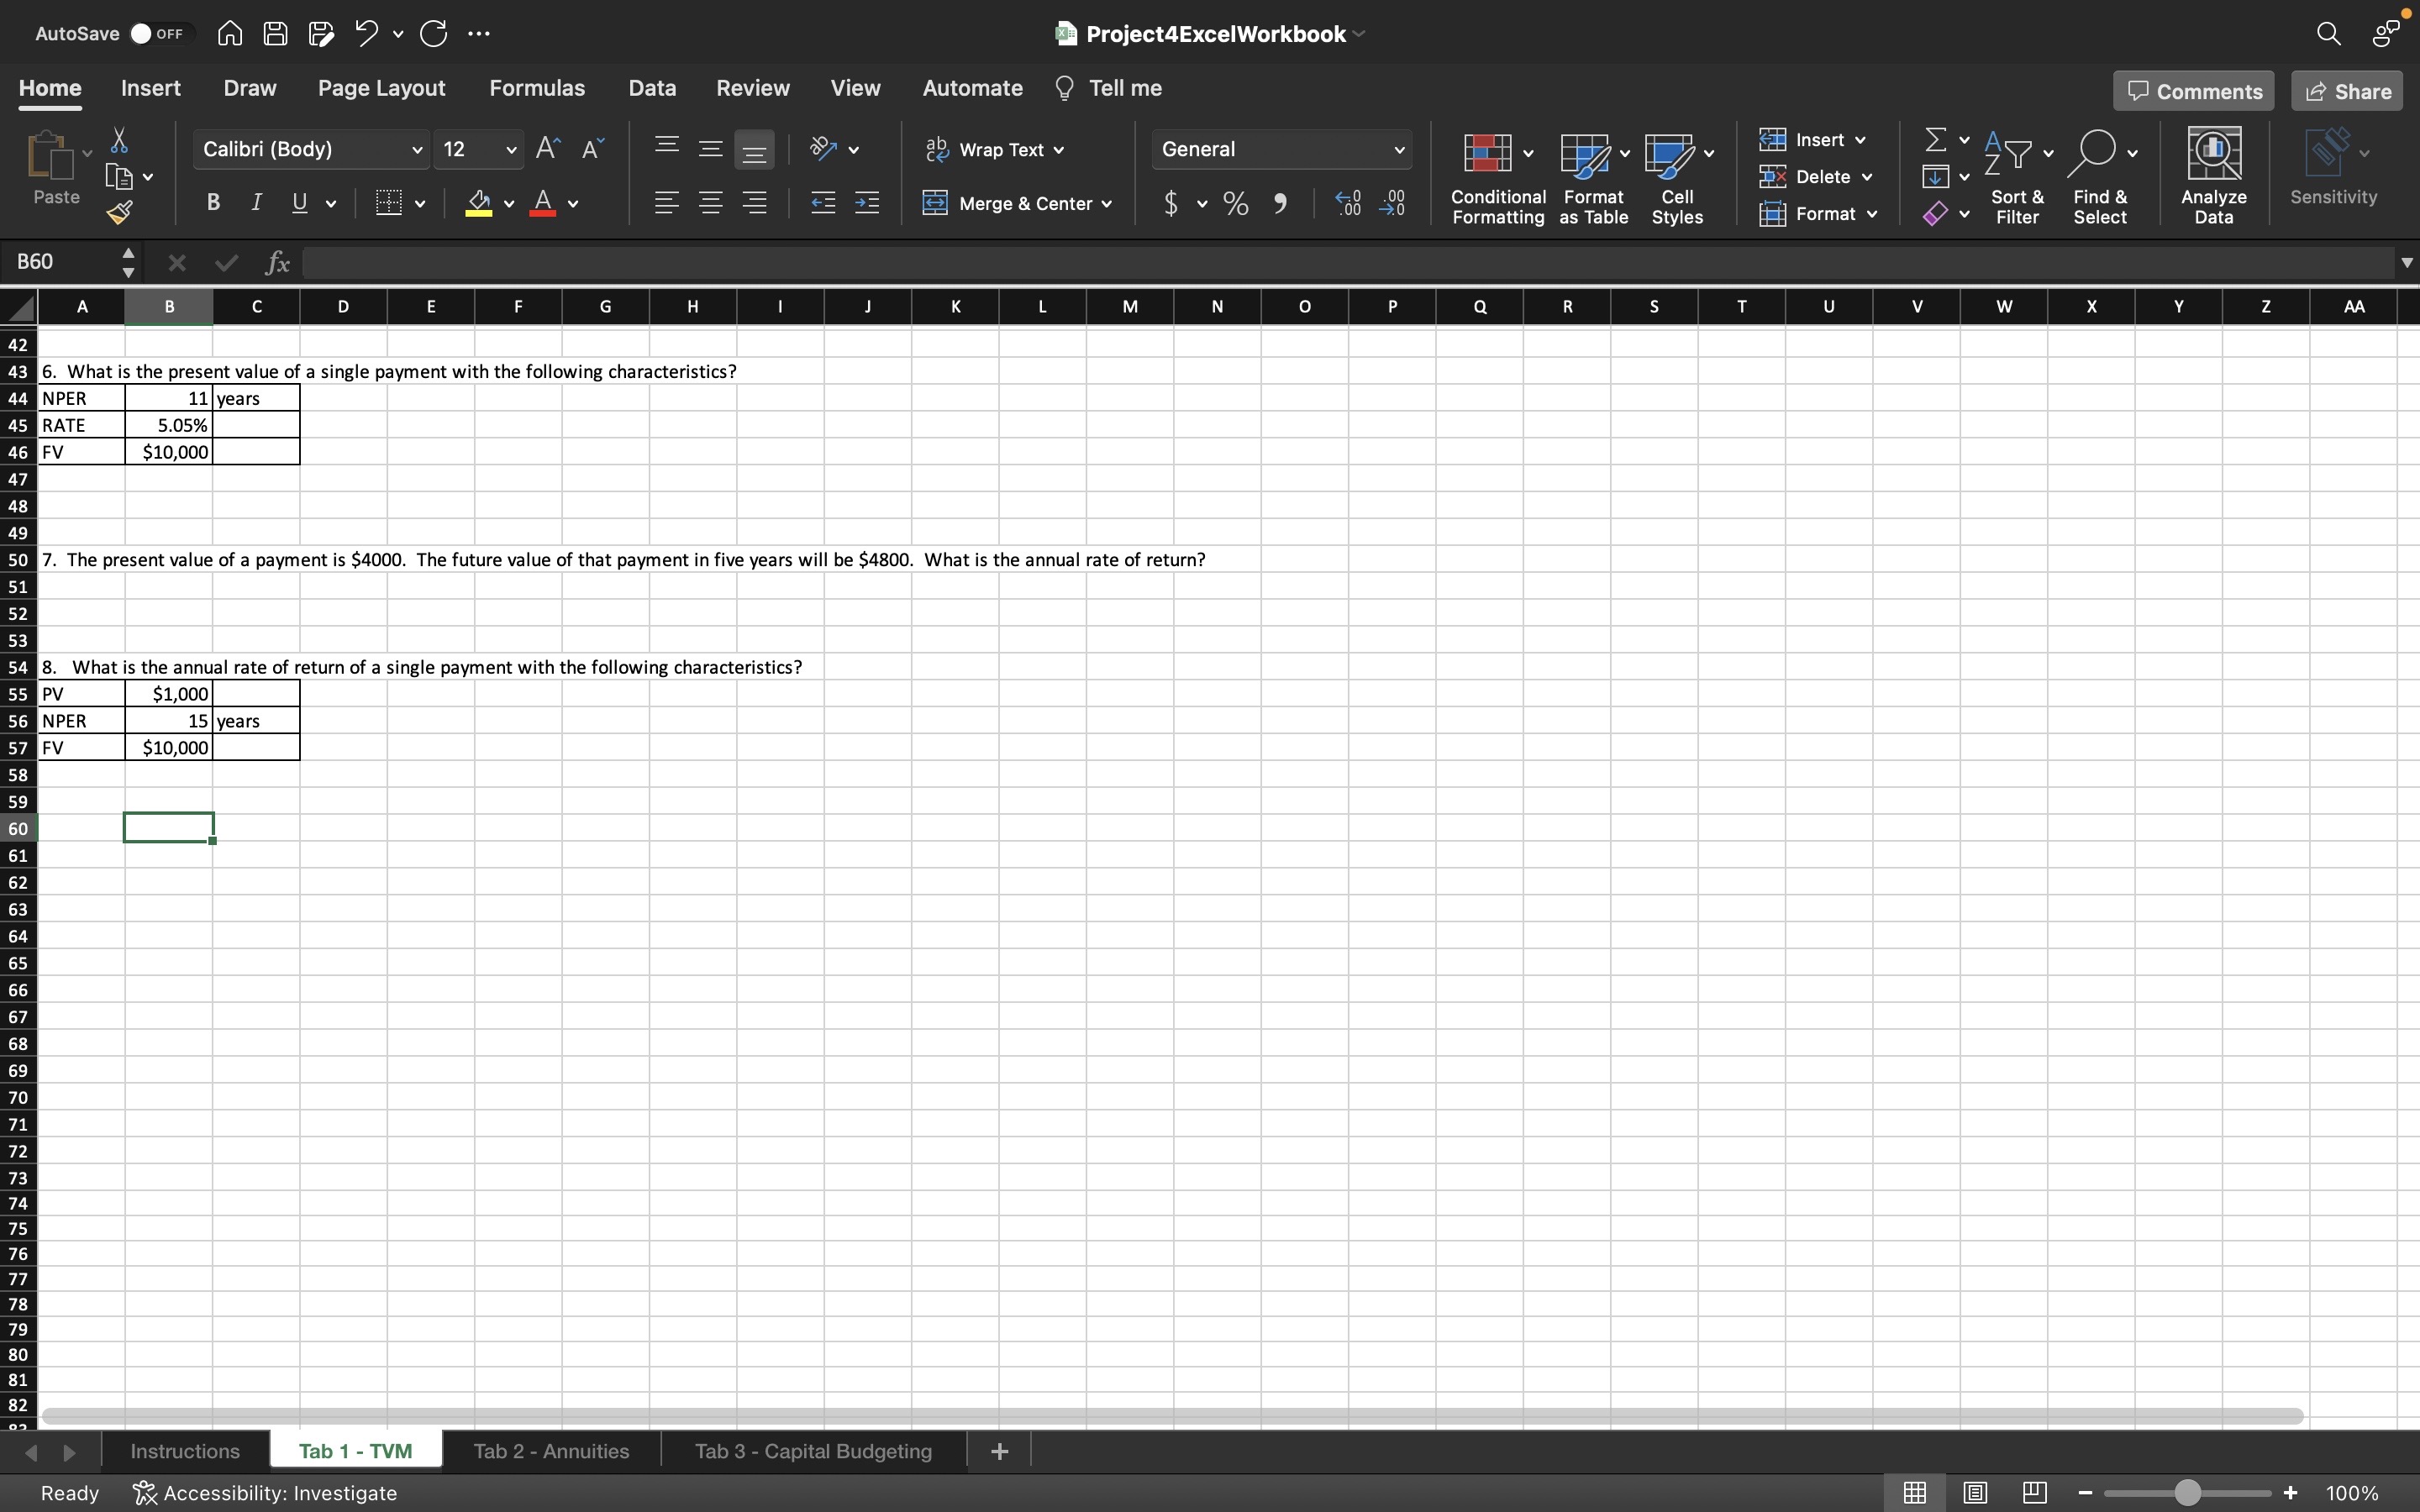This screenshot has height=1512, width=2420.
Task: Toggle bold formatting
Action: click(213, 203)
